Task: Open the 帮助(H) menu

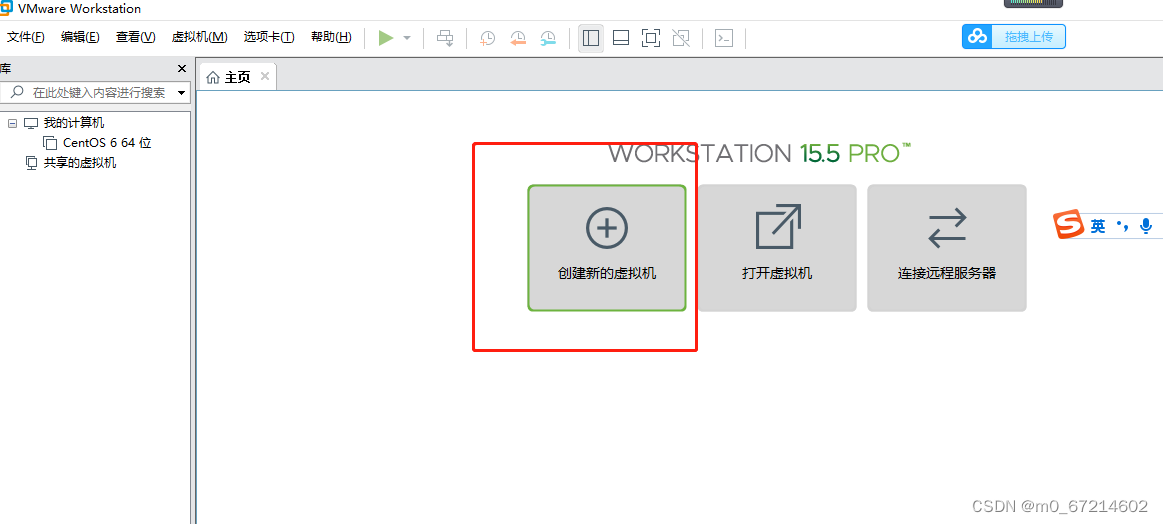Action: click(332, 37)
